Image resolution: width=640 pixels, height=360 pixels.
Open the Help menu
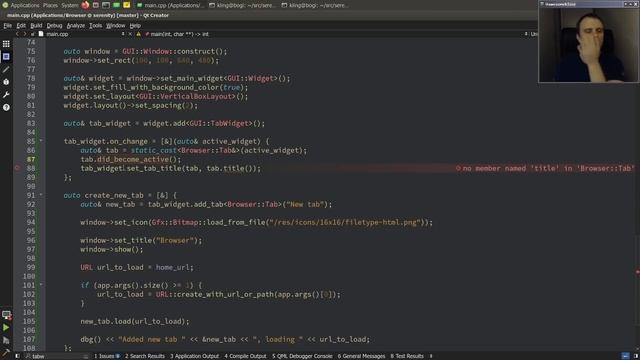[x=135, y=25]
